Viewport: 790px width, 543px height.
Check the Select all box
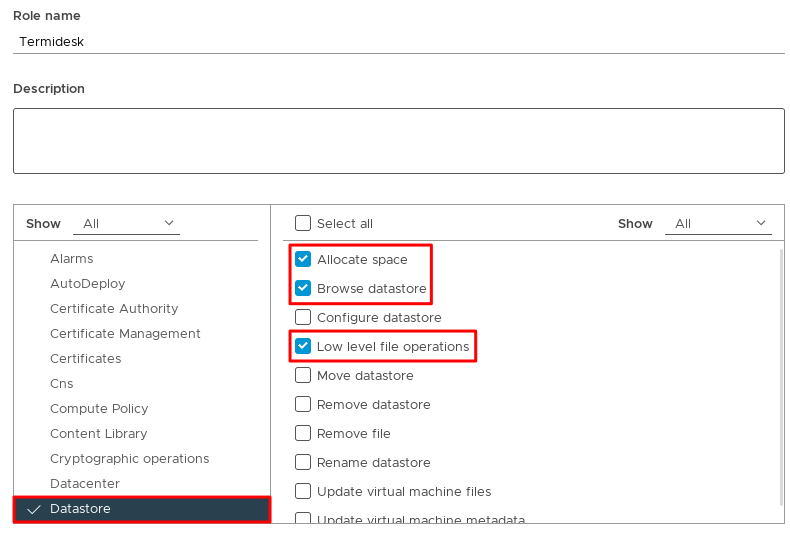(x=303, y=224)
